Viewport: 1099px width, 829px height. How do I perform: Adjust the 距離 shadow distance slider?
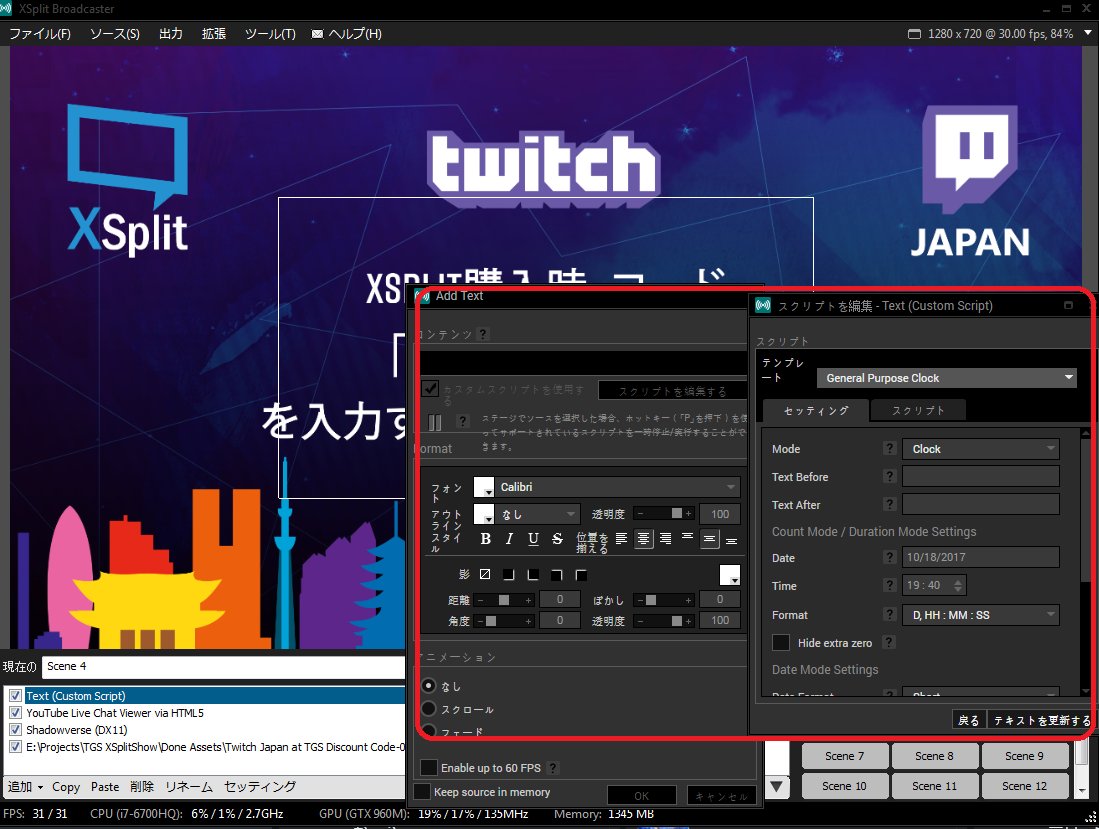point(502,600)
